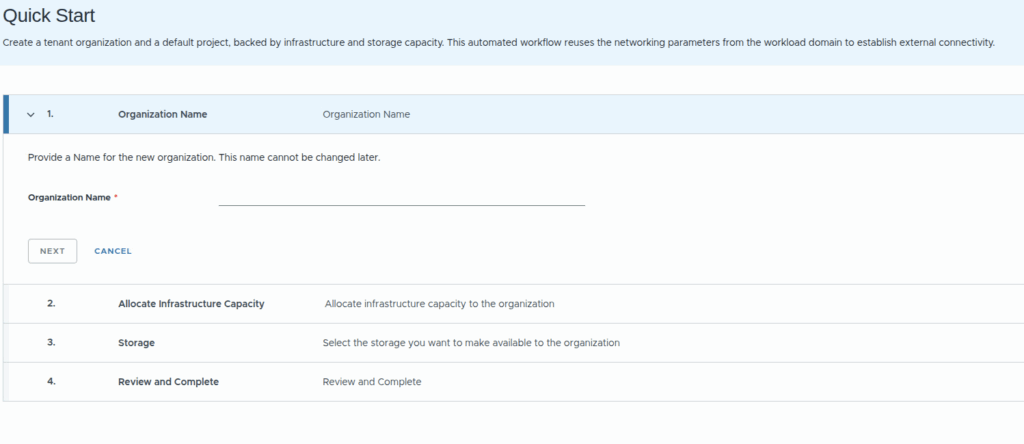Click the Organization Name field label
This screenshot has height=444, width=1024.
tap(69, 198)
